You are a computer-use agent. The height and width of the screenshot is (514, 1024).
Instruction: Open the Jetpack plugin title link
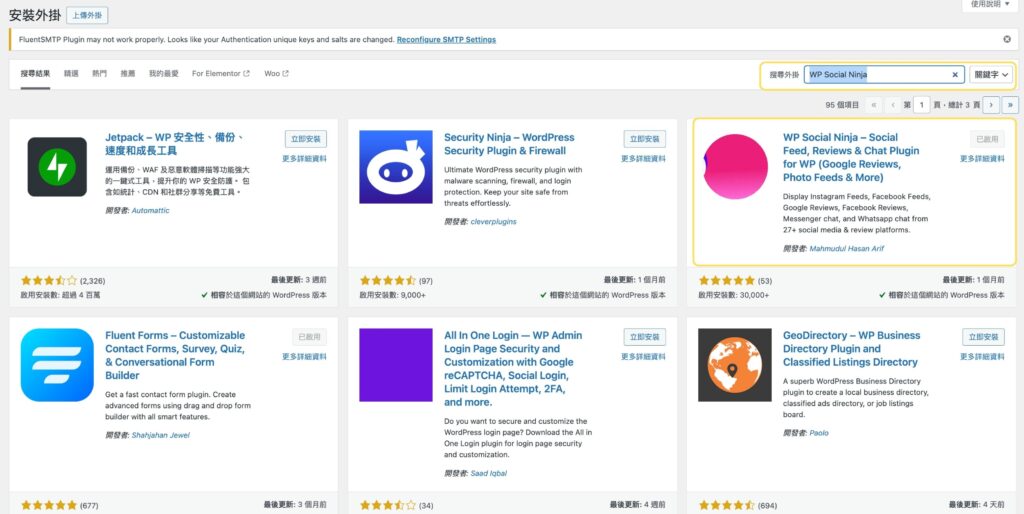click(x=175, y=144)
